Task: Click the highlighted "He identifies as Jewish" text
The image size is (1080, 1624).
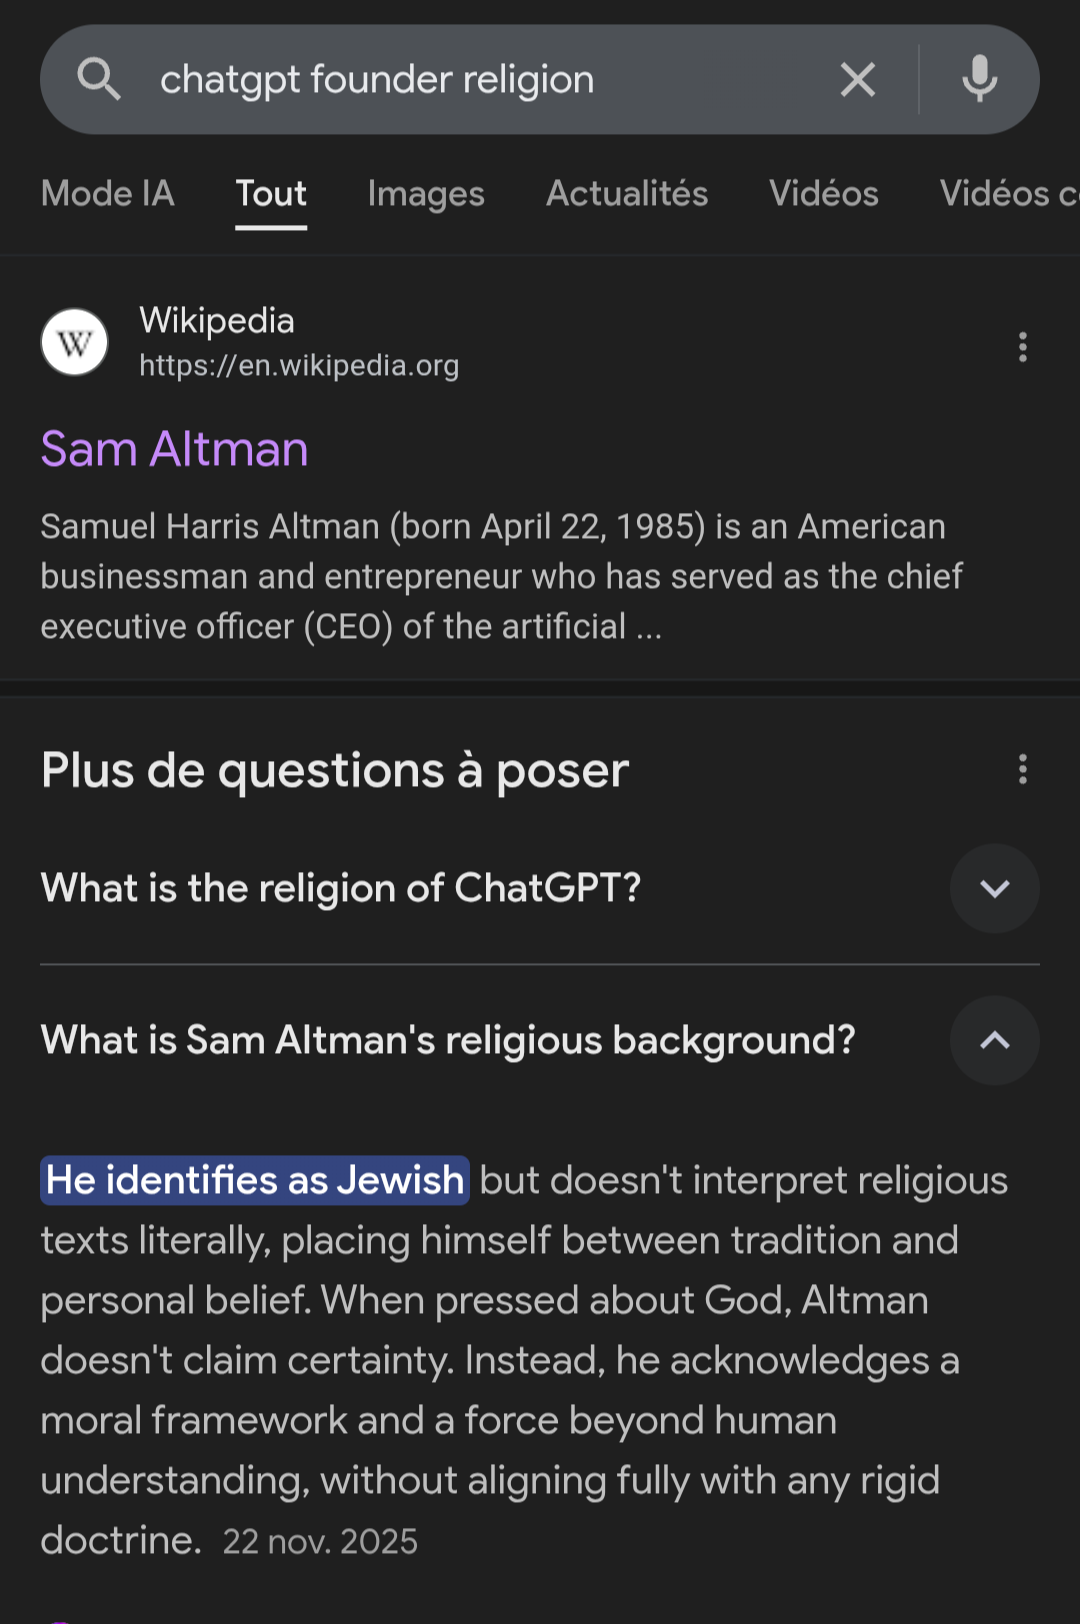Action: point(255,1180)
